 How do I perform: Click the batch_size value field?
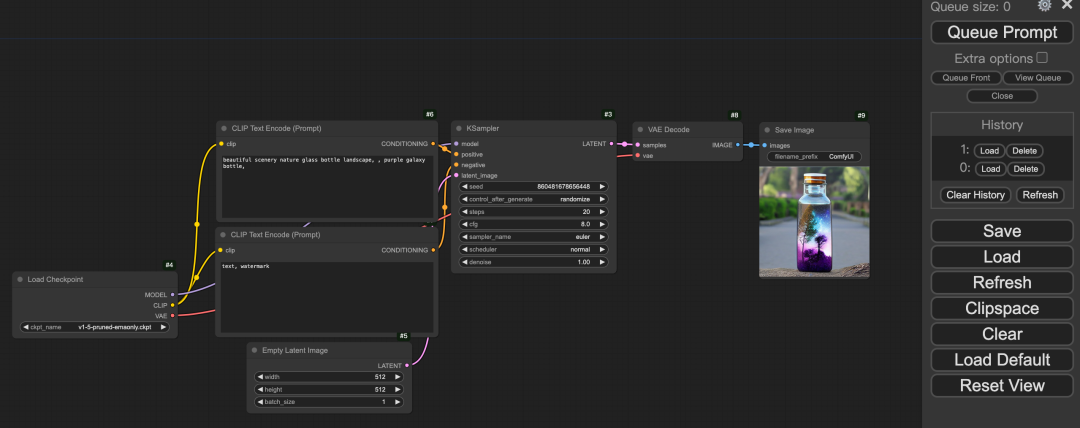point(329,402)
